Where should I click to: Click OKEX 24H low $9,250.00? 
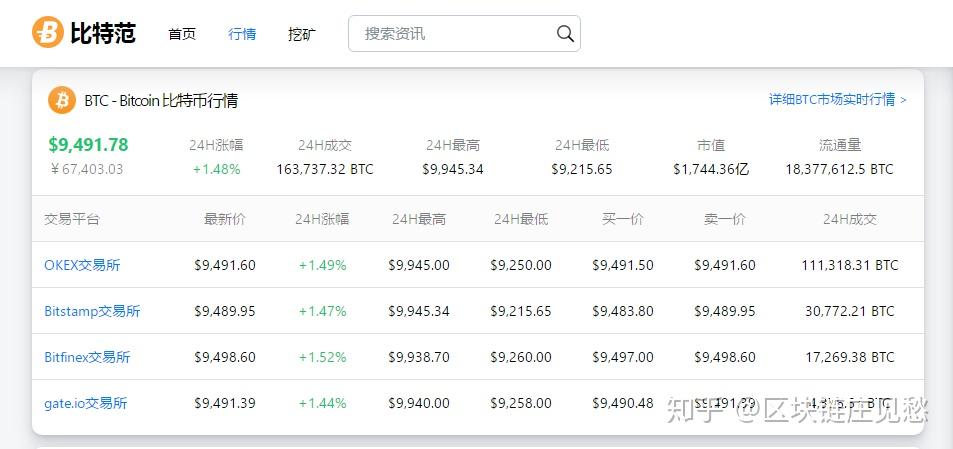pos(521,266)
